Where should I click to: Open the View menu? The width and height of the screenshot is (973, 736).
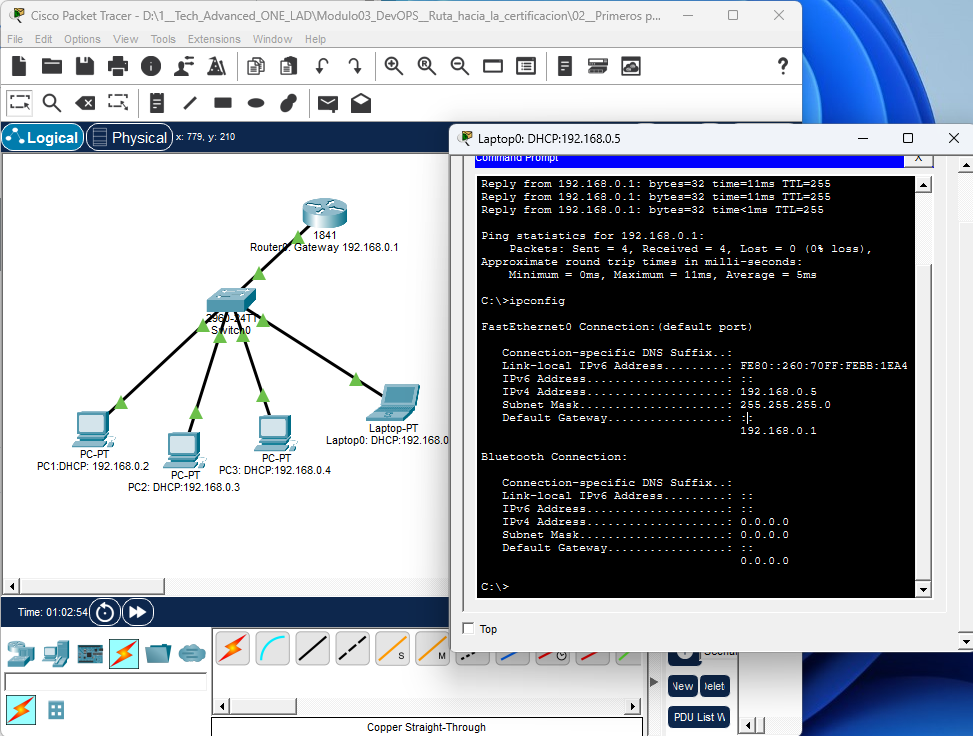[125, 39]
